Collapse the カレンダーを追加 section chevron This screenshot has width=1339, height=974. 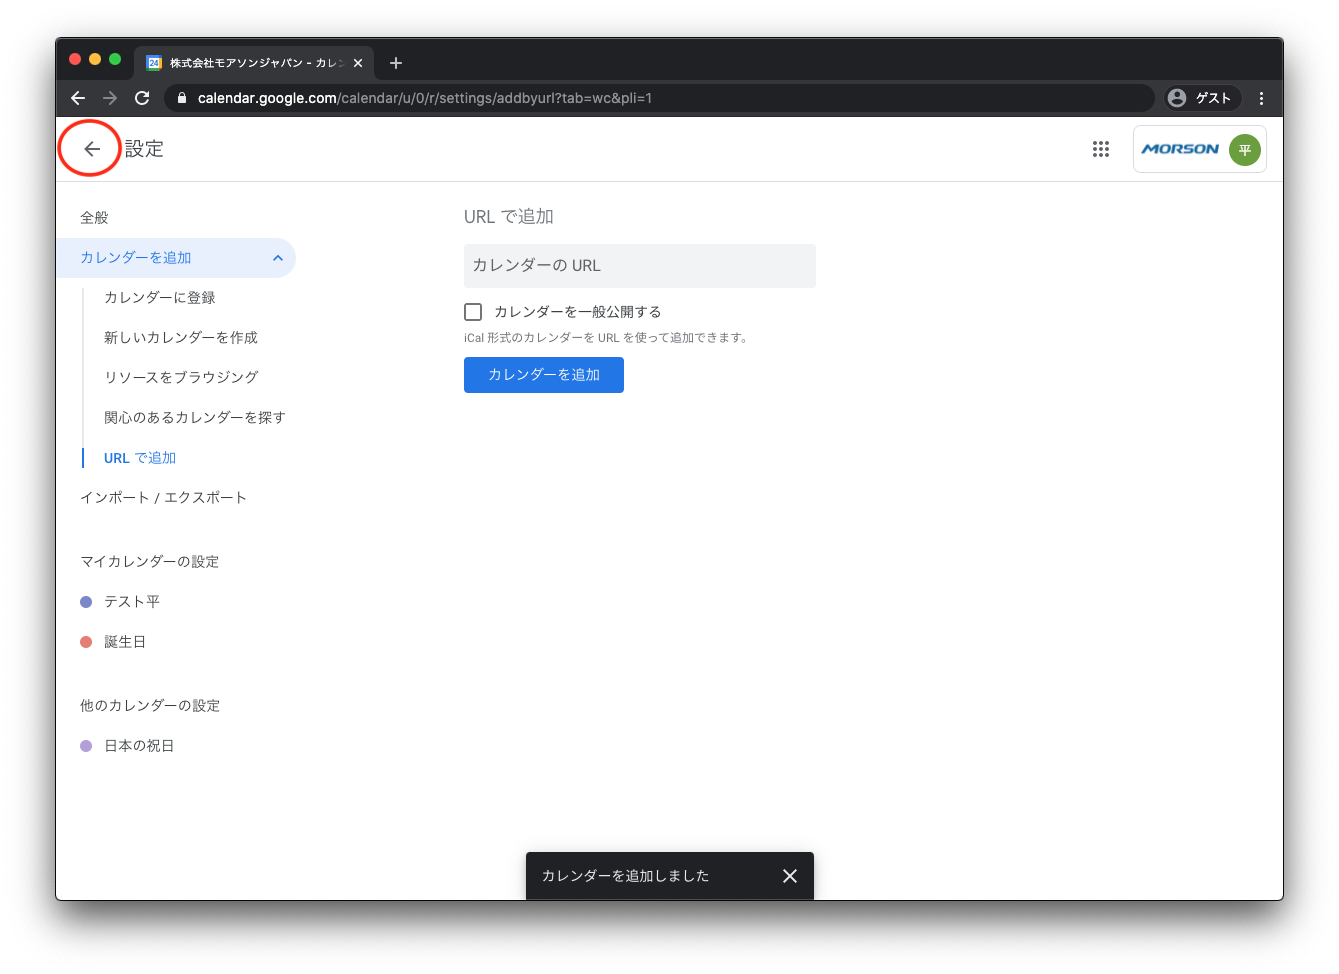(278, 258)
